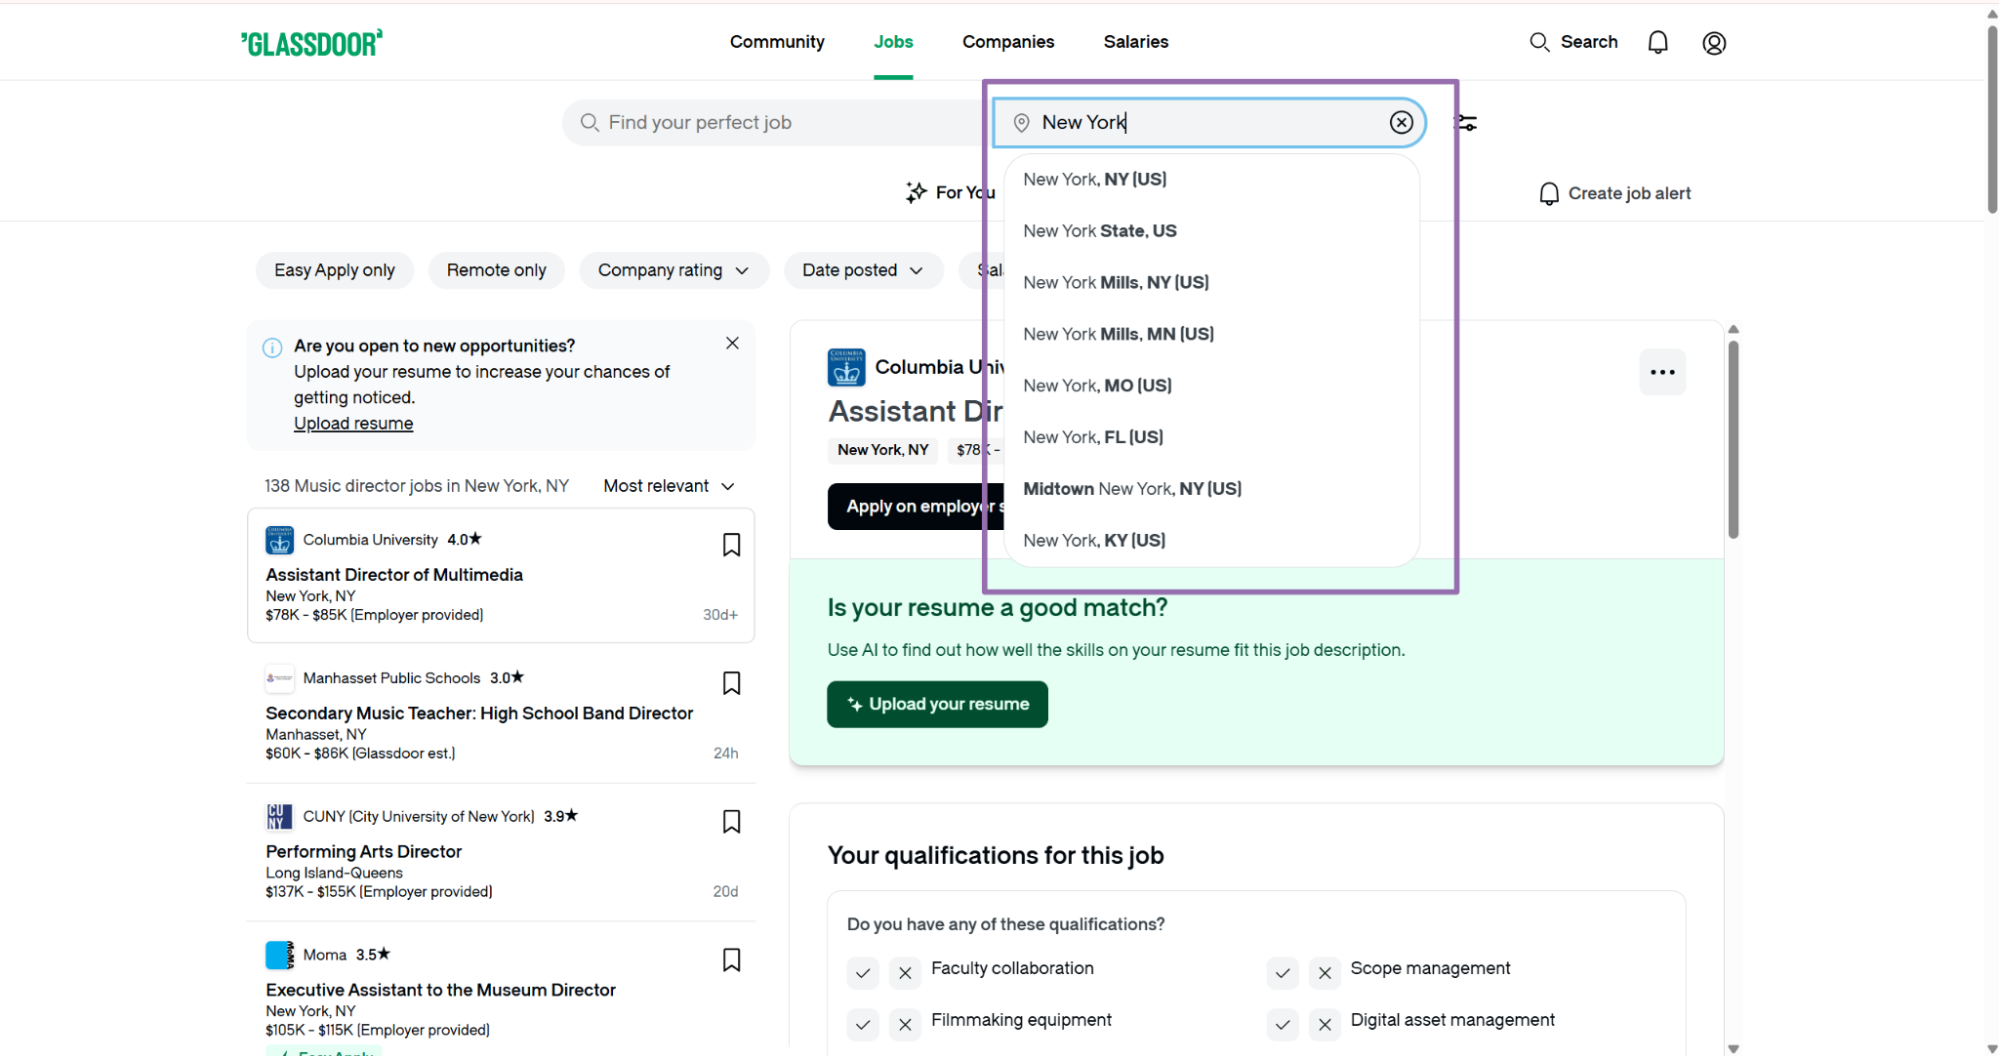Open the three-dot more options menu

(1662, 372)
